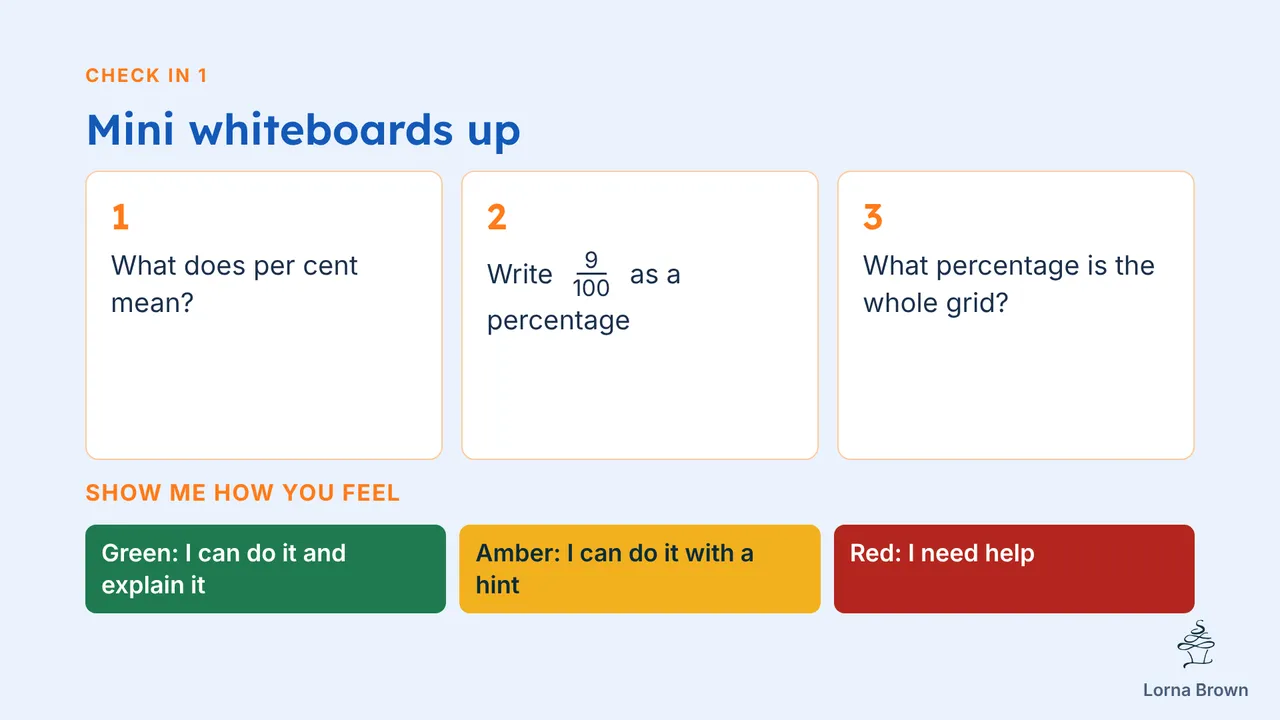The height and width of the screenshot is (720, 1280).
Task: Click empty space in question card 2
Action: click(x=640, y=395)
